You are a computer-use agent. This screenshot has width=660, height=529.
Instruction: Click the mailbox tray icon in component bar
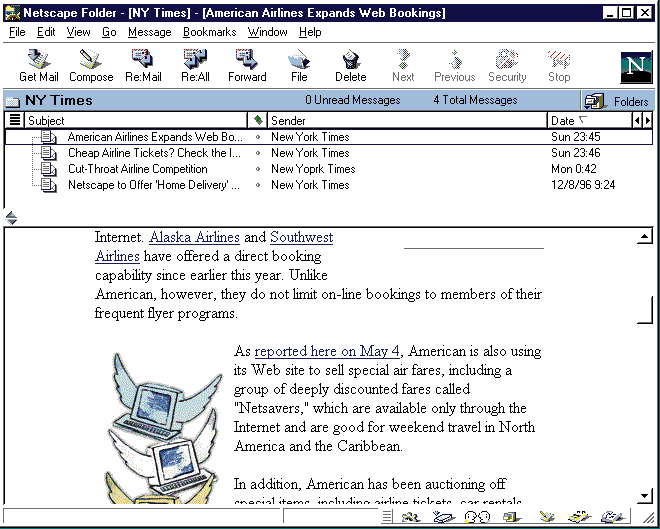click(x=444, y=517)
